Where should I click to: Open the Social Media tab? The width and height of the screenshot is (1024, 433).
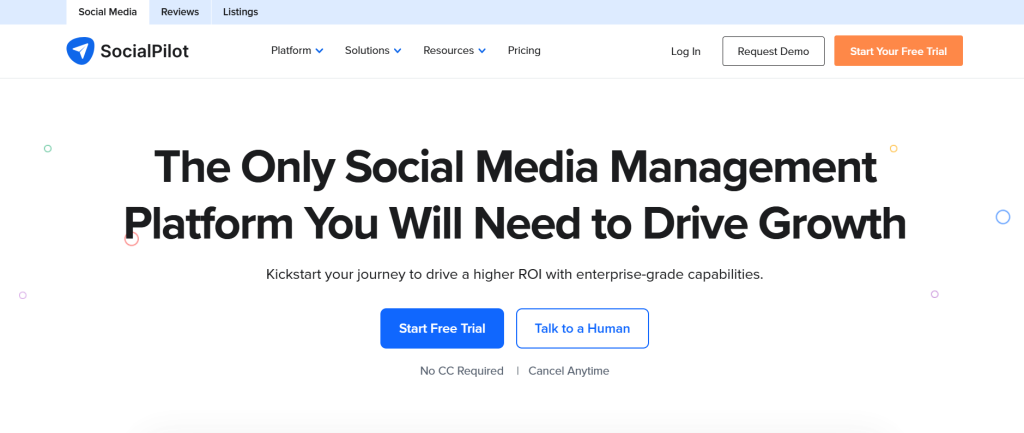pyautogui.click(x=108, y=12)
